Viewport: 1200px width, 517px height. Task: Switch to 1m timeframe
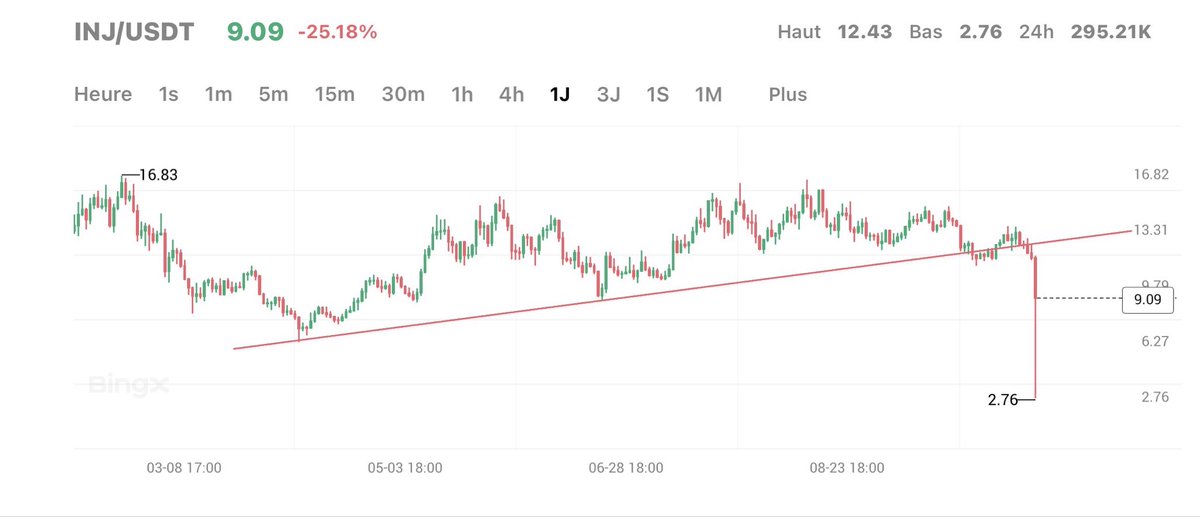pyautogui.click(x=218, y=95)
